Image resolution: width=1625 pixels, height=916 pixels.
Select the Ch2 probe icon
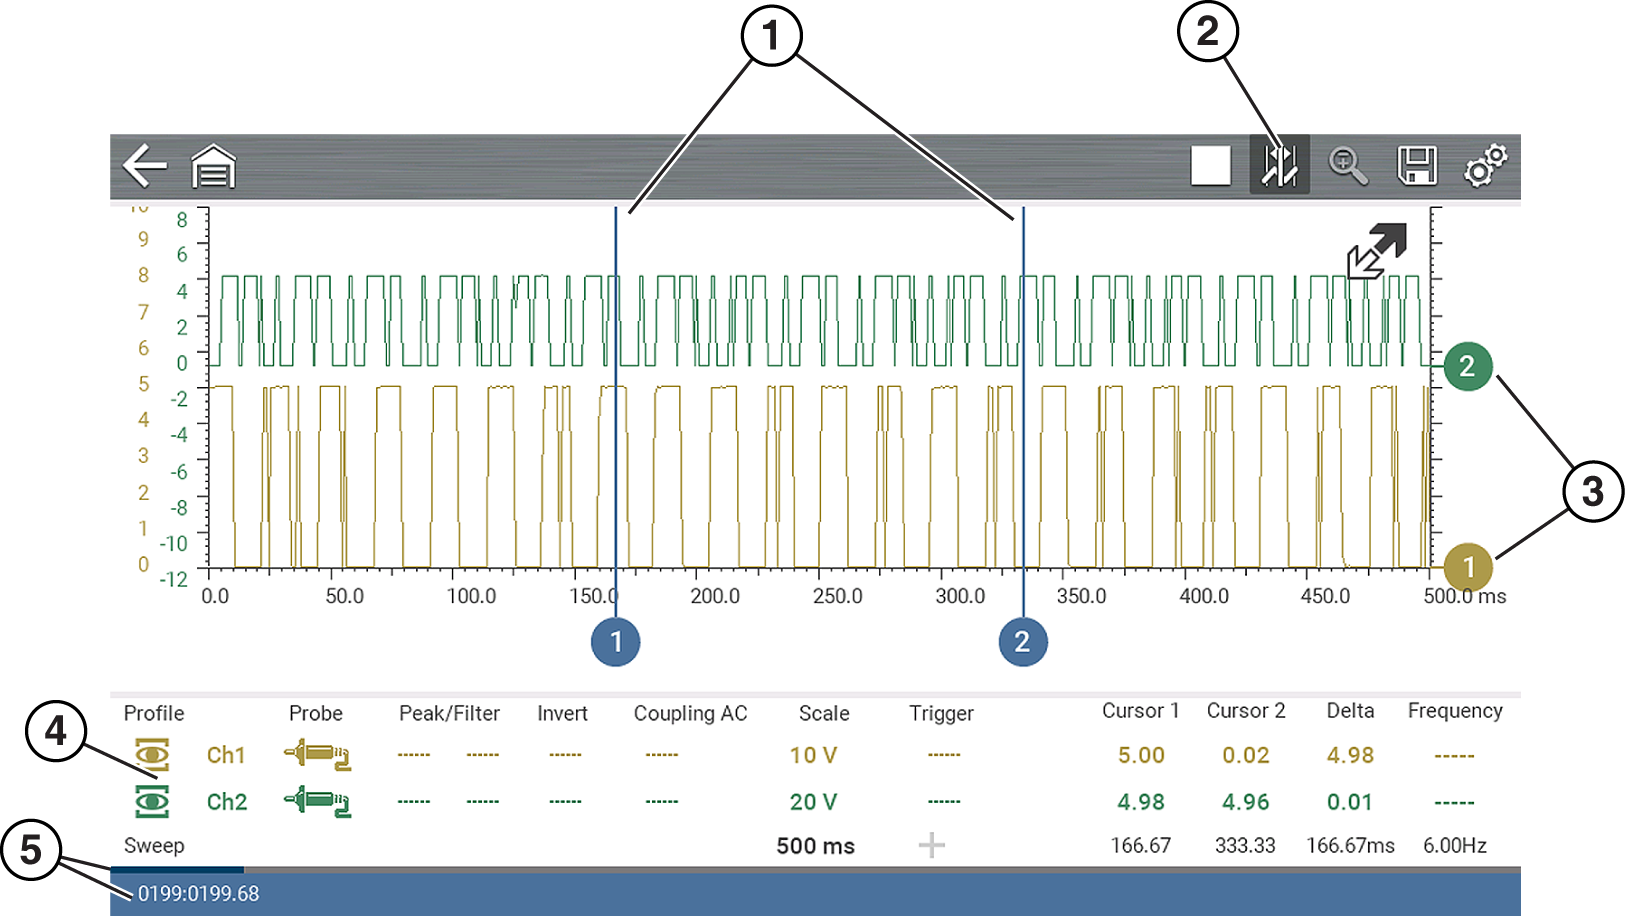point(316,801)
